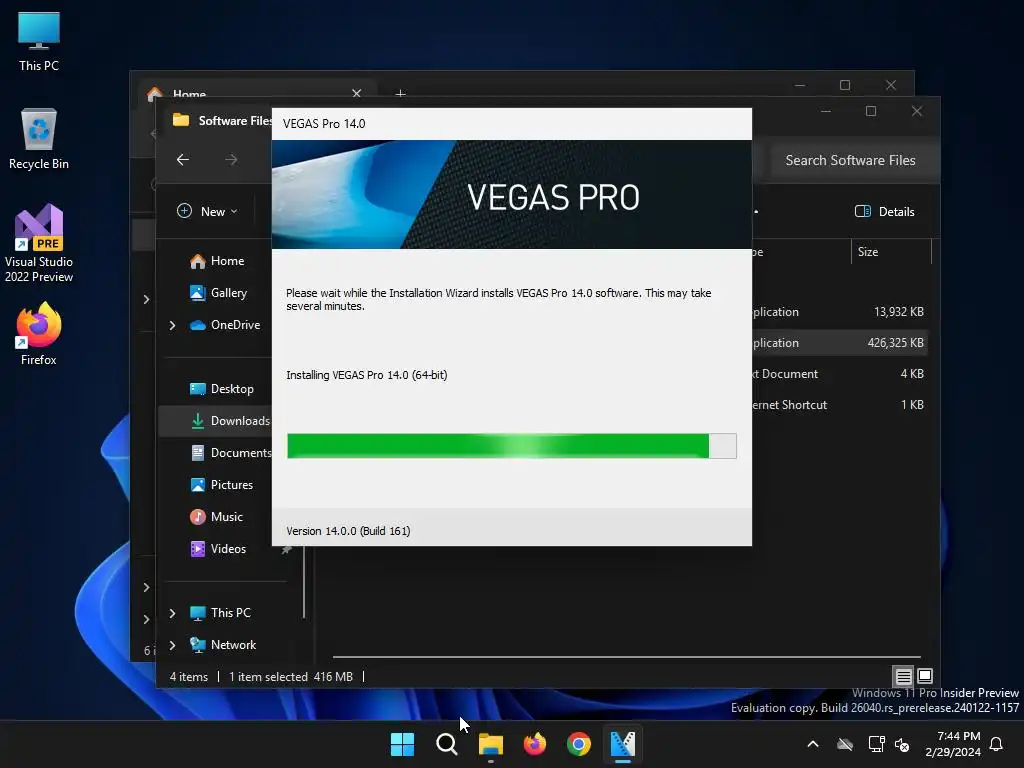
Task: Launch Firefox from the desktop shortcut
Action: tap(39, 334)
